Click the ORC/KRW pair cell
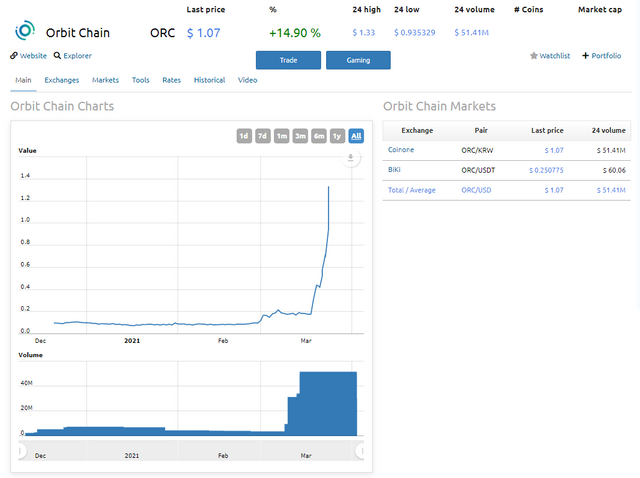Image resolution: width=640 pixels, height=478 pixels. coord(477,150)
